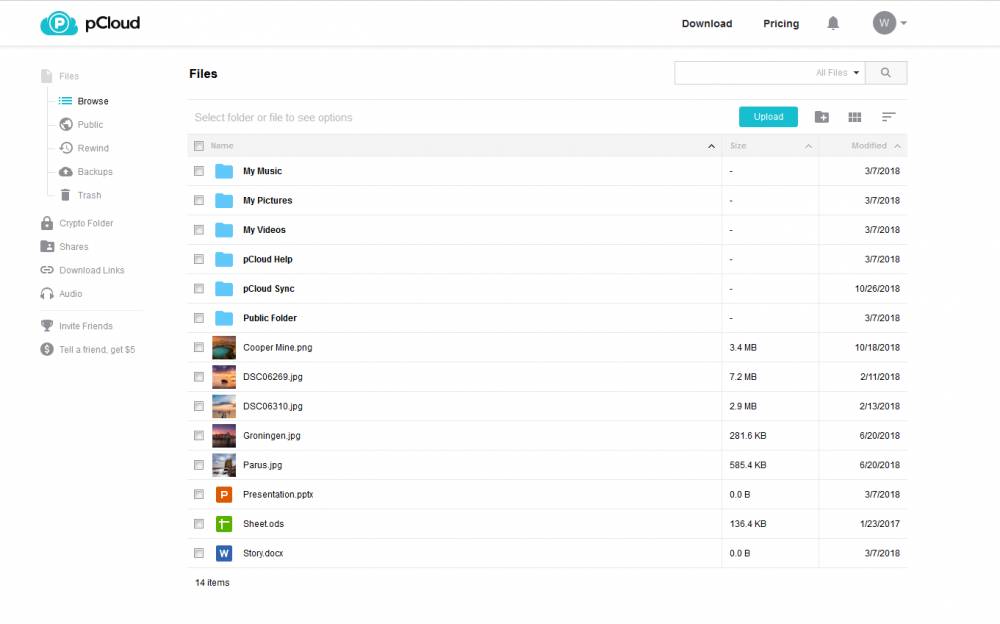Open the Cooper Mine.png thumbnail
Viewport: 1000px width, 624px height.
click(224, 347)
